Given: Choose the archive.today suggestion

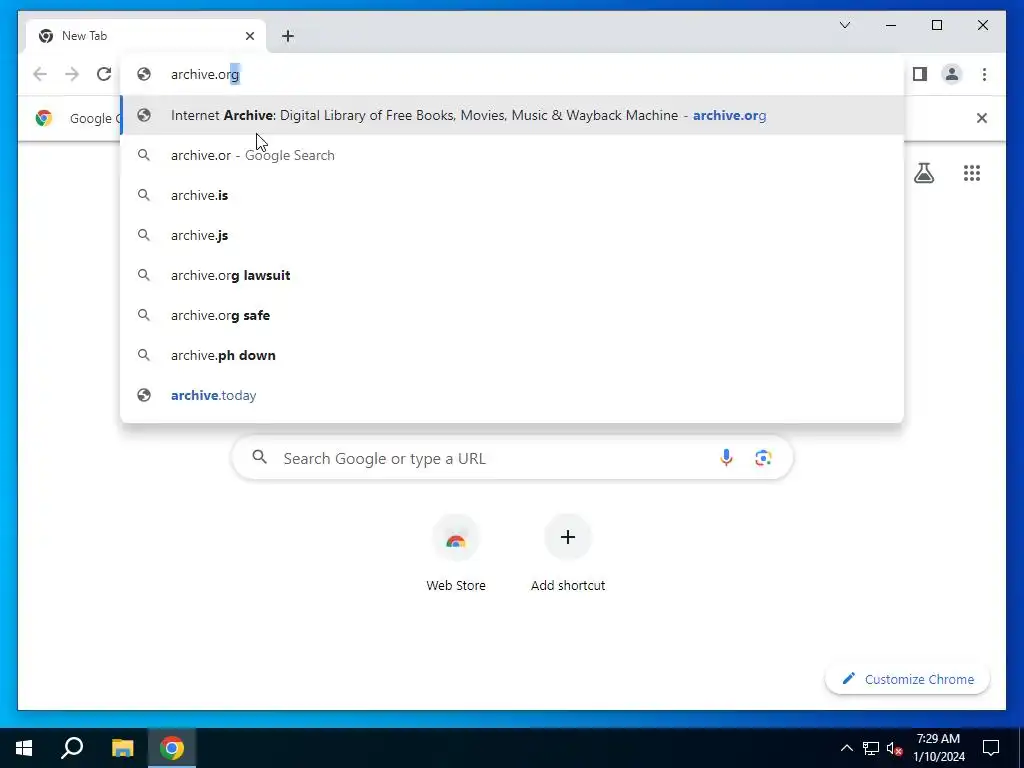Looking at the screenshot, I should pyautogui.click(x=513, y=395).
